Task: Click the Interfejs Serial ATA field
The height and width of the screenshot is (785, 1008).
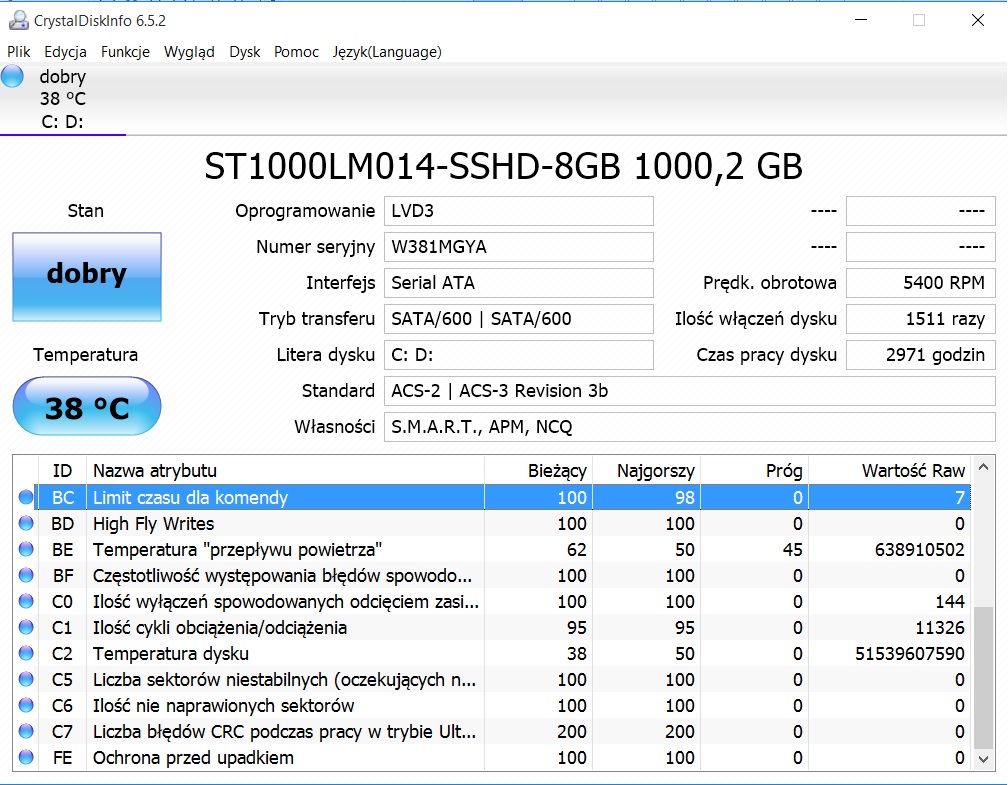Action: [519, 283]
